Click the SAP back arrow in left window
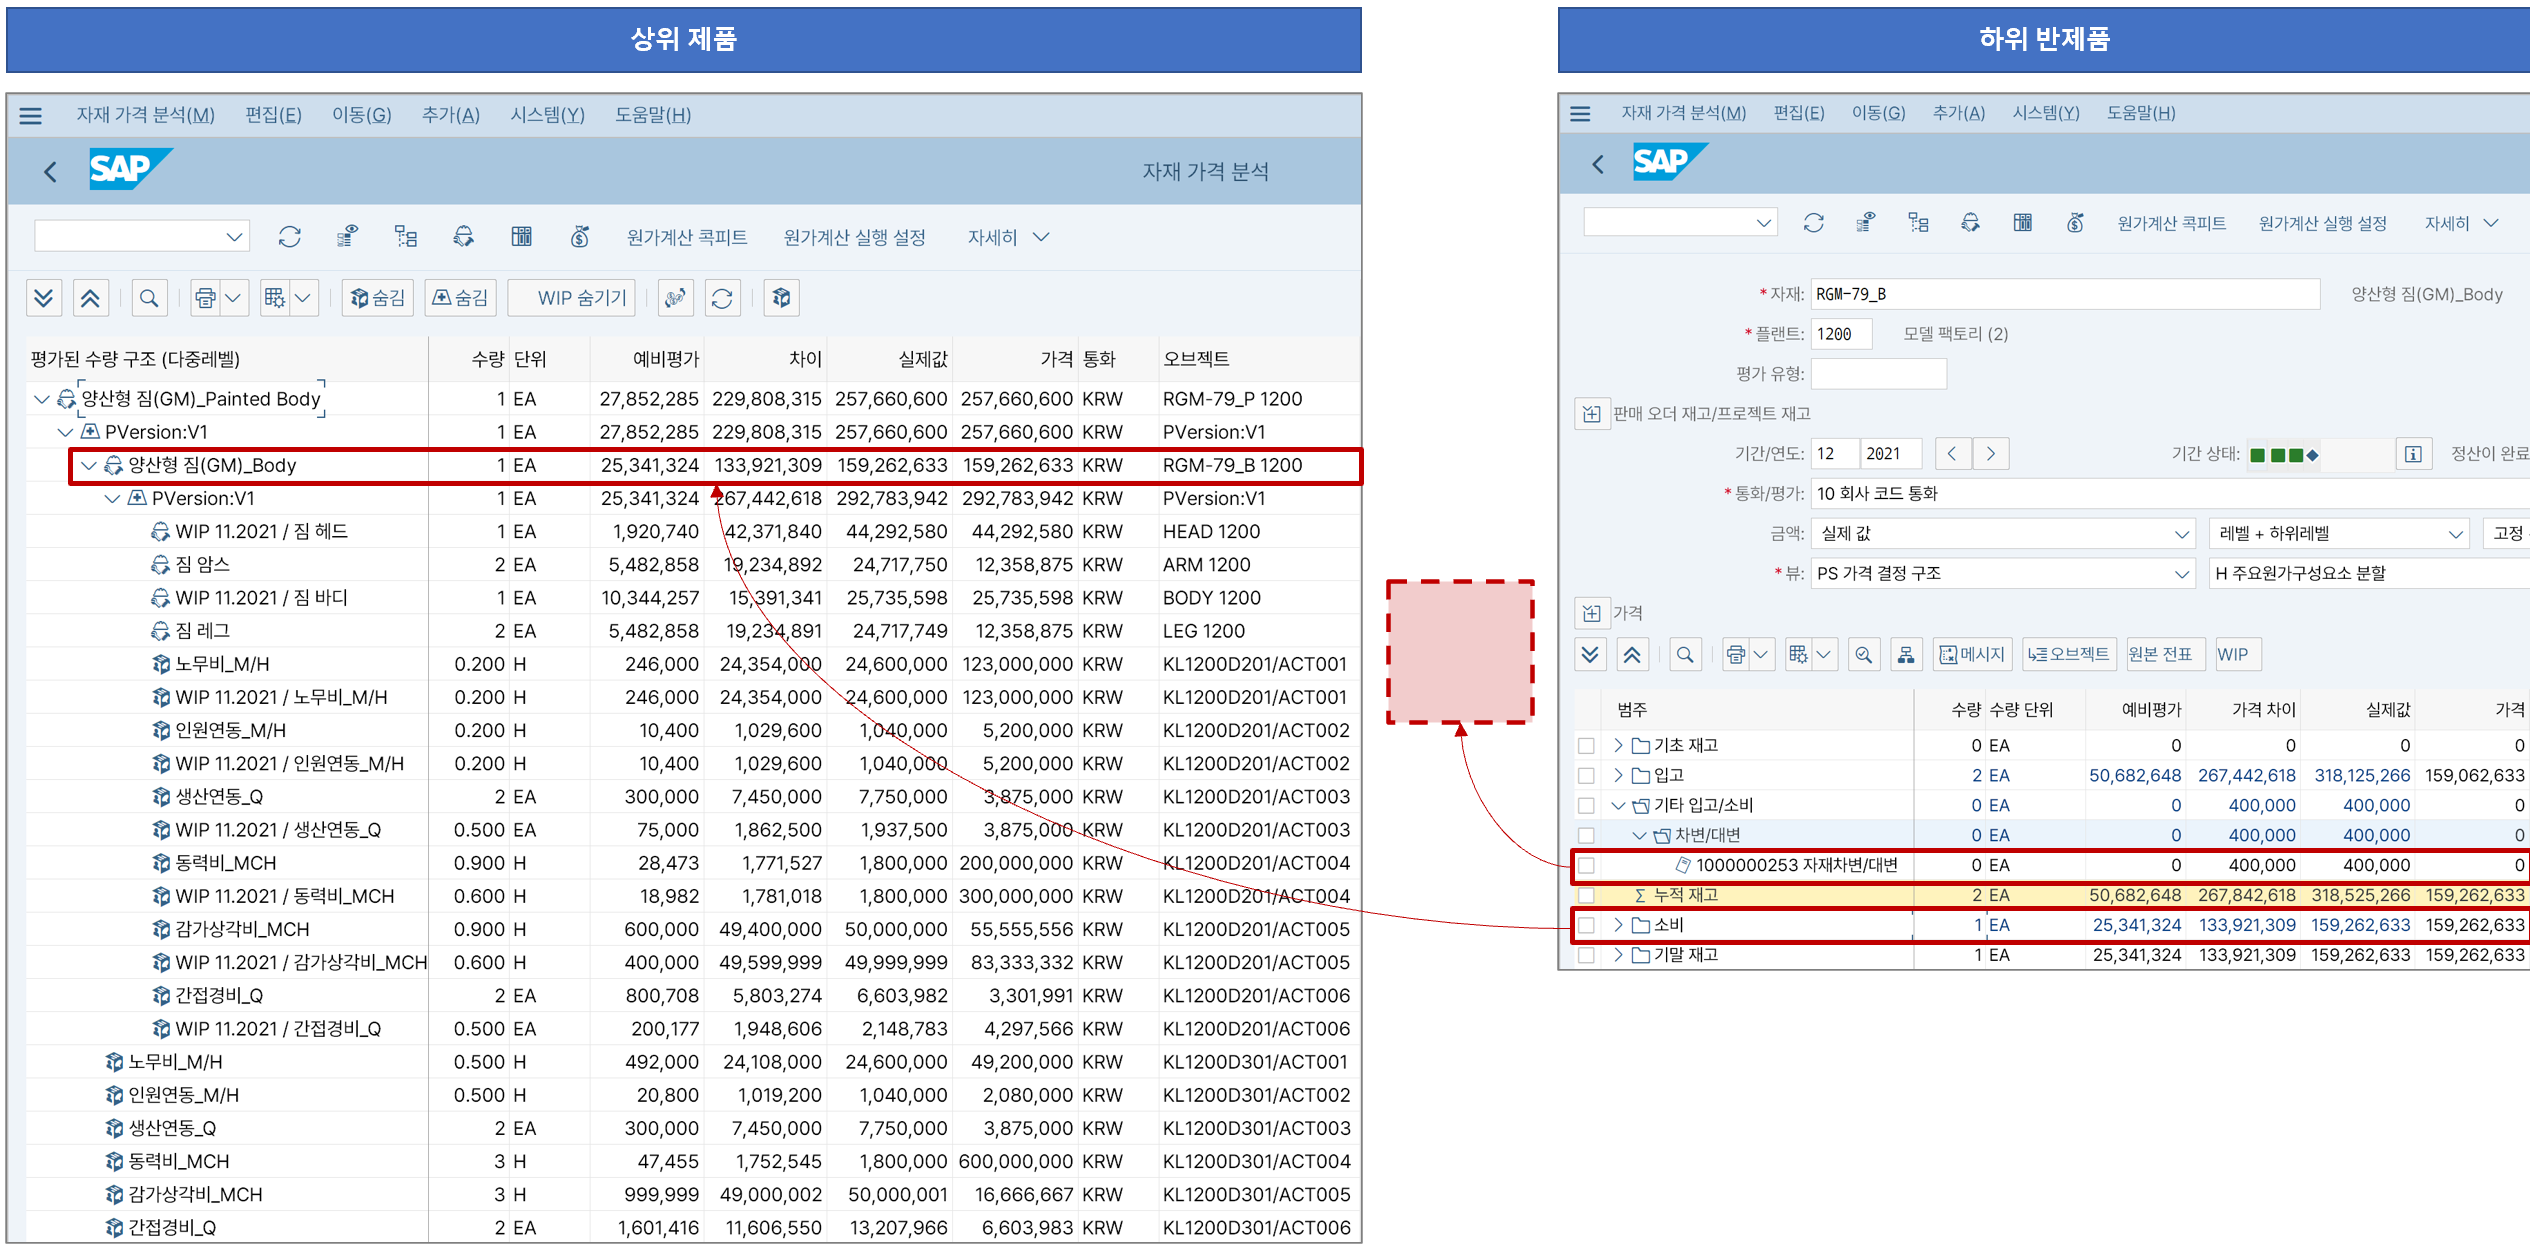 [x=50, y=171]
